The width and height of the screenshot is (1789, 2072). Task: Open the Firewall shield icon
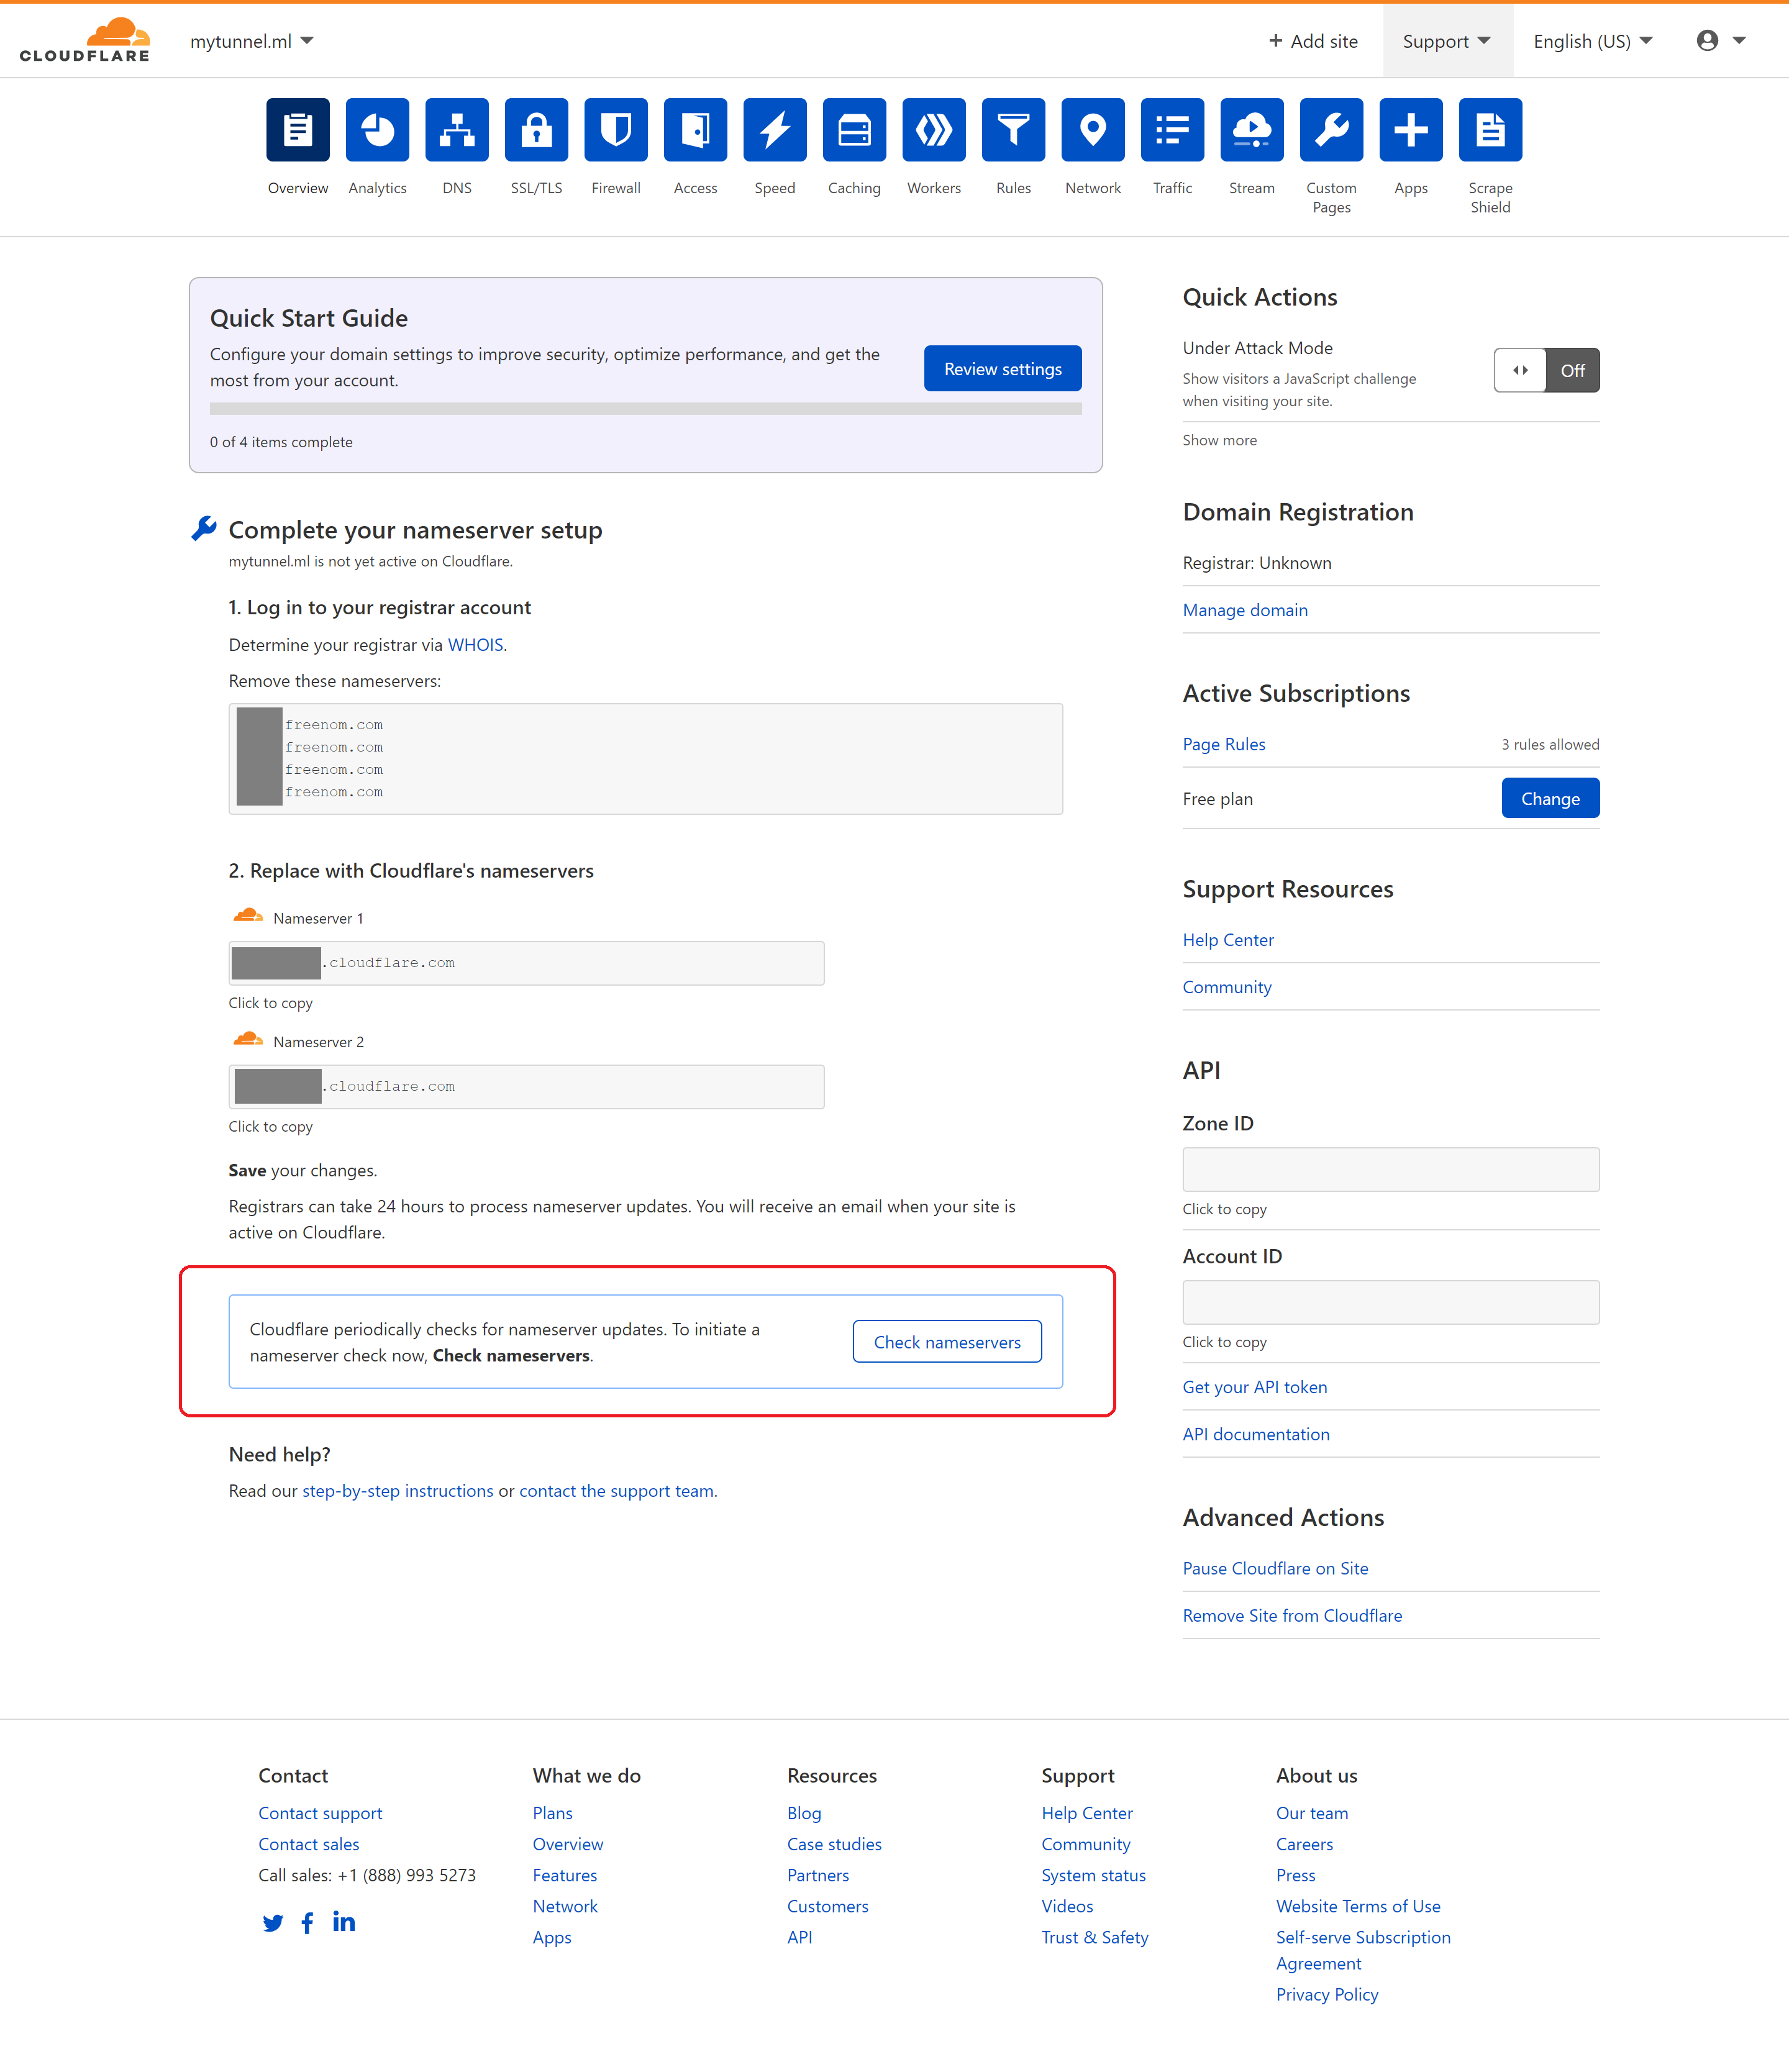tap(616, 130)
